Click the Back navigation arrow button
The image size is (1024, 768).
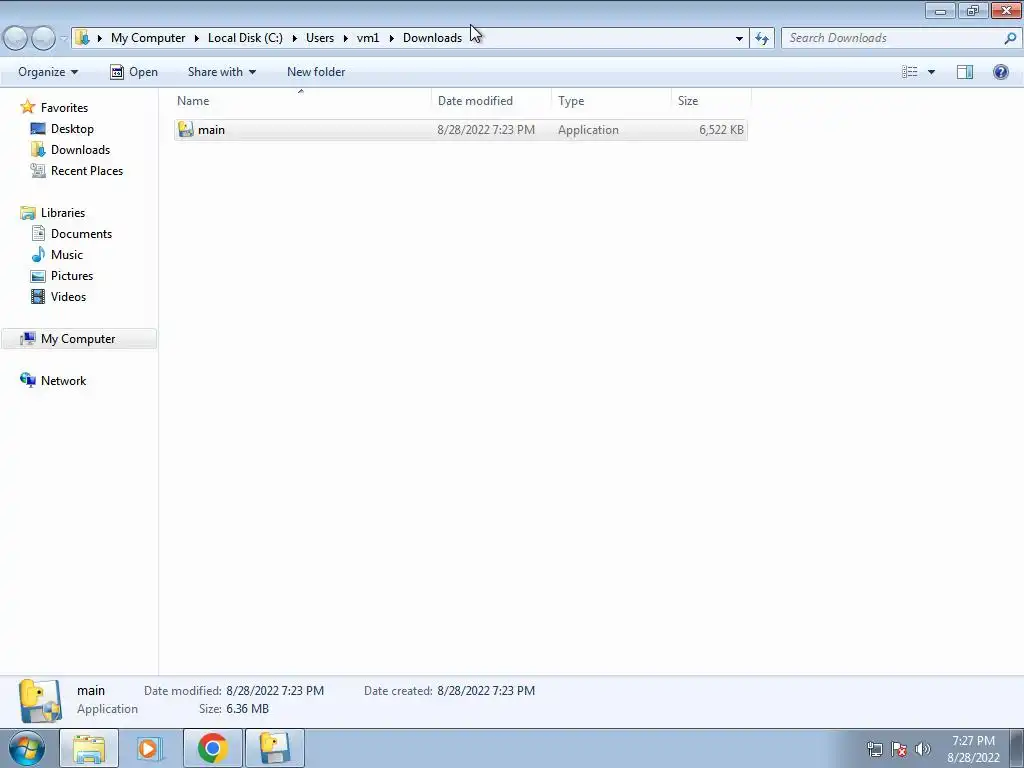pyautogui.click(x=16, y=38)
